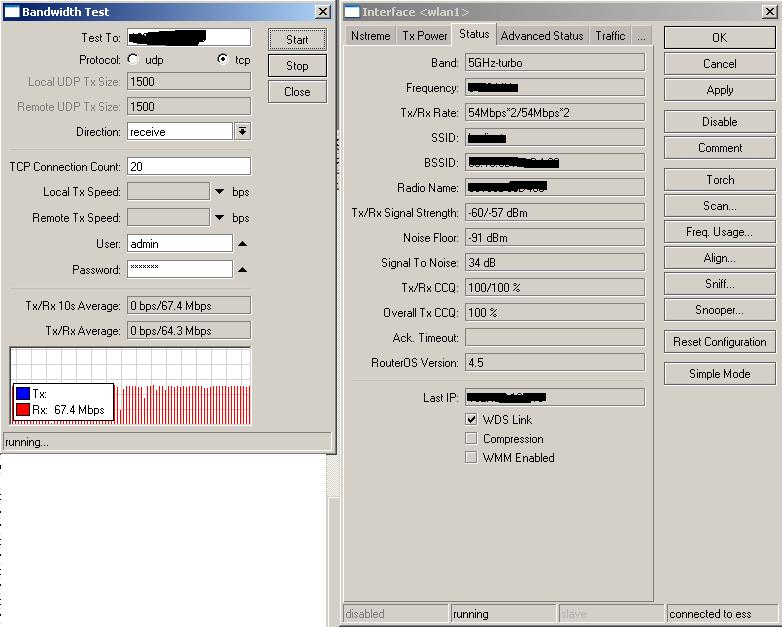Viewport: 782px width, 627px height.
Task: Collapse the User field arrow
Action: (242, 244)
